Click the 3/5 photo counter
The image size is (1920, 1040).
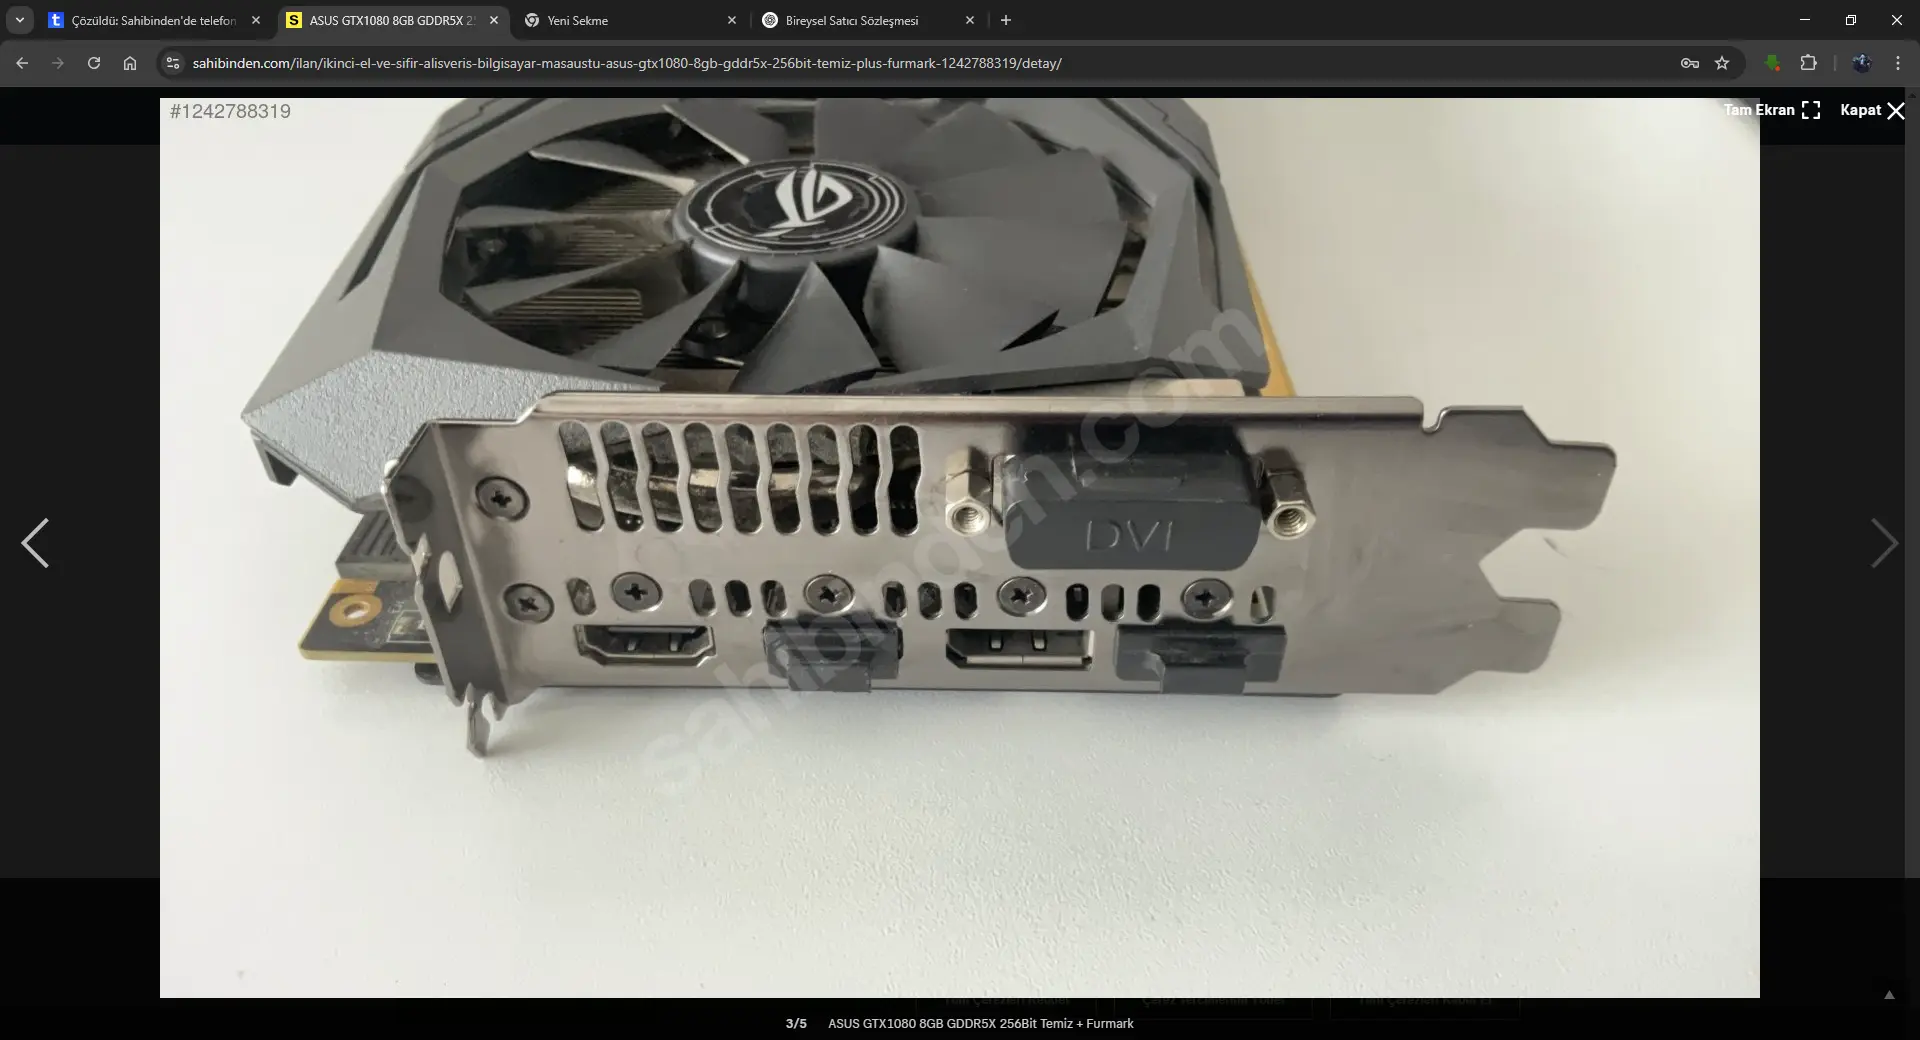(x=796, y=1024)
